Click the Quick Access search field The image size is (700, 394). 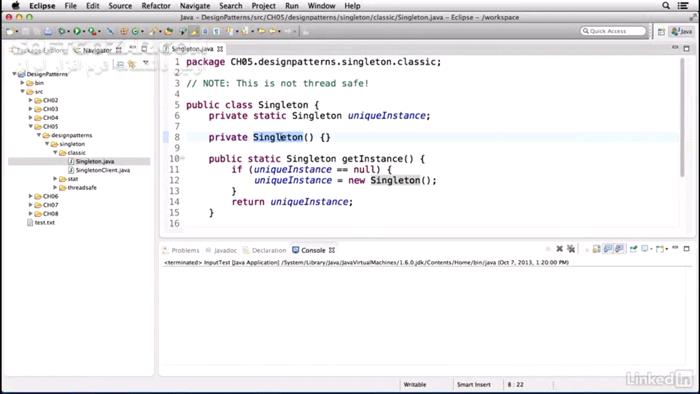tap(613, 31)
